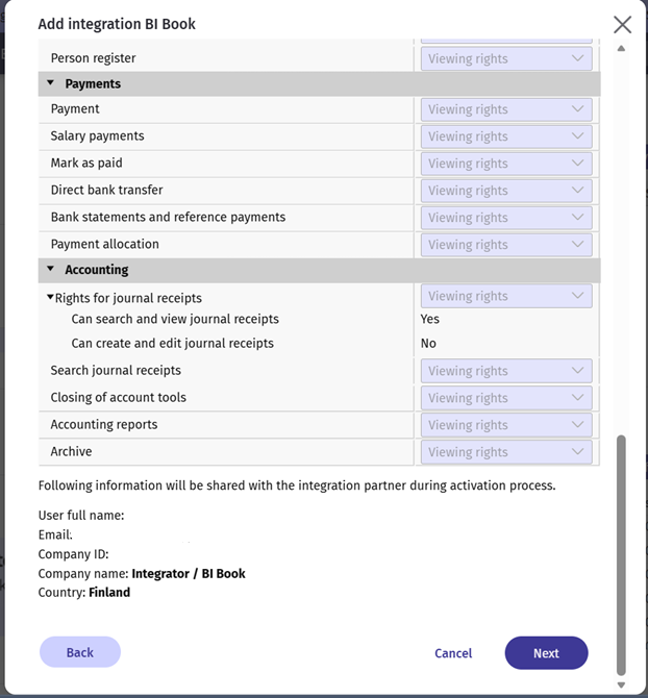This screenshot has width=648, height=698.
Task: Open the Payment rights dropdown
Action: [506, 110]
